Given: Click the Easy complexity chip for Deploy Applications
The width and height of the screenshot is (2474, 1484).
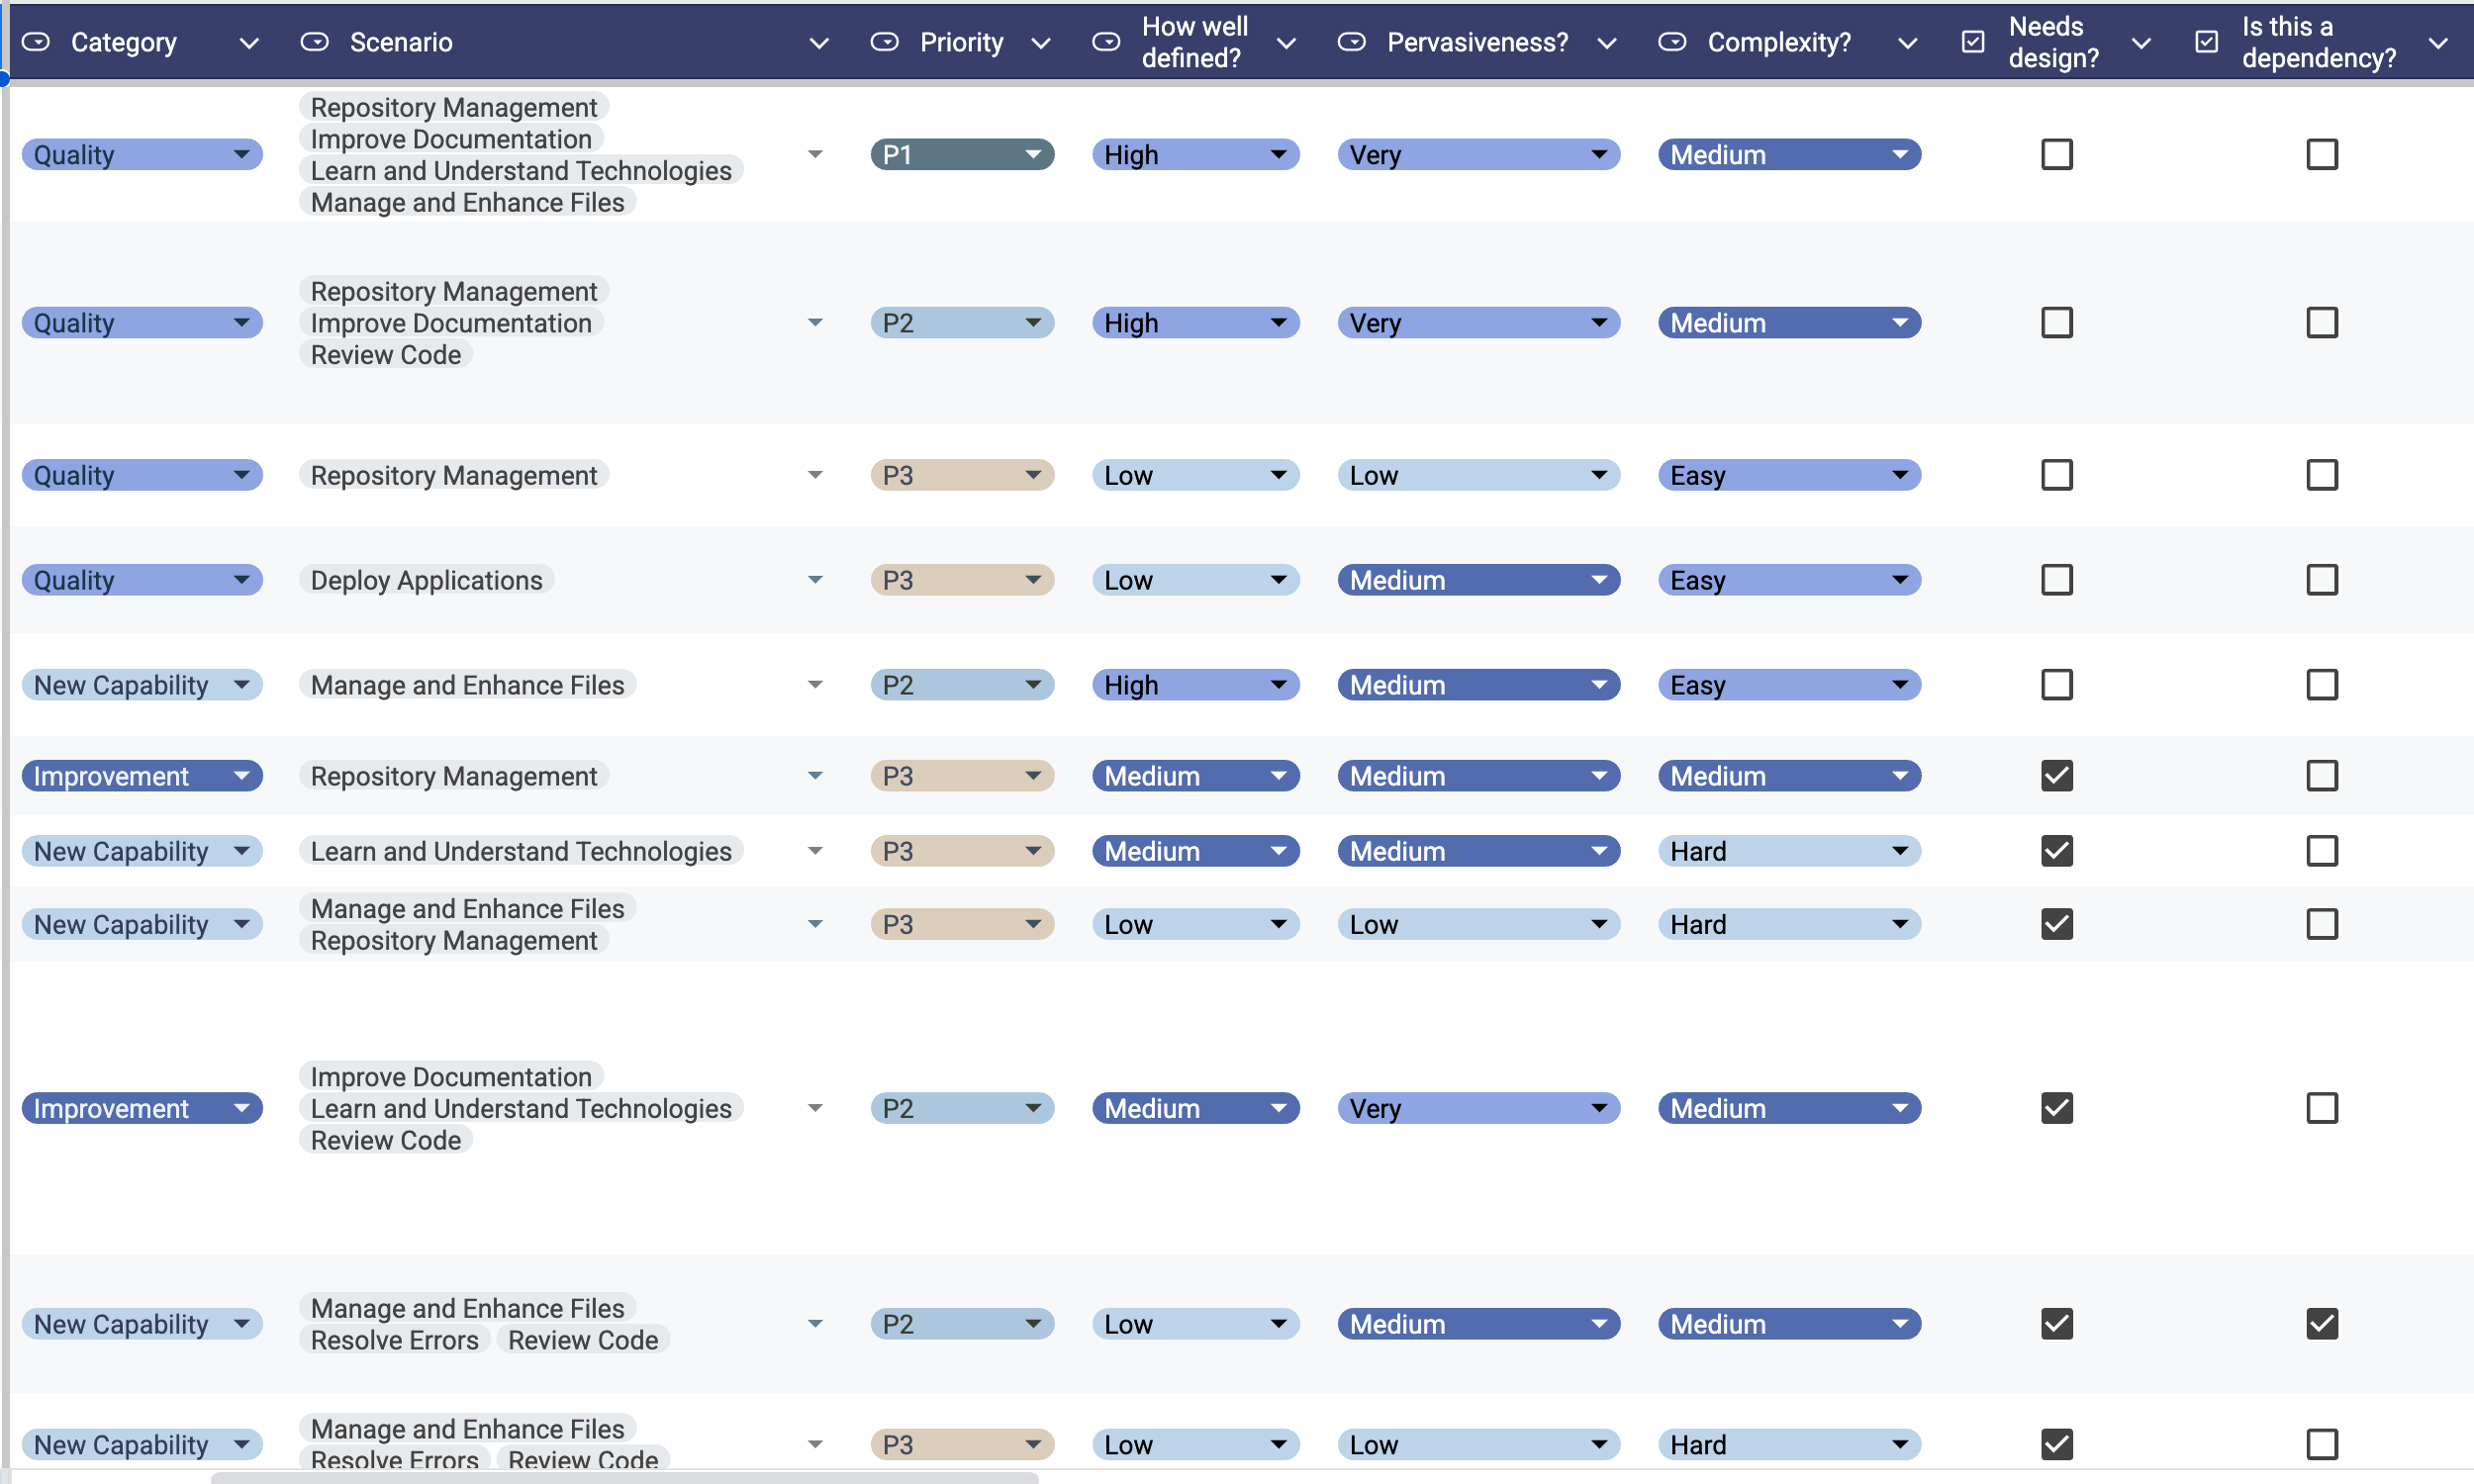Looking at the screenshot, I should 1788,580.
